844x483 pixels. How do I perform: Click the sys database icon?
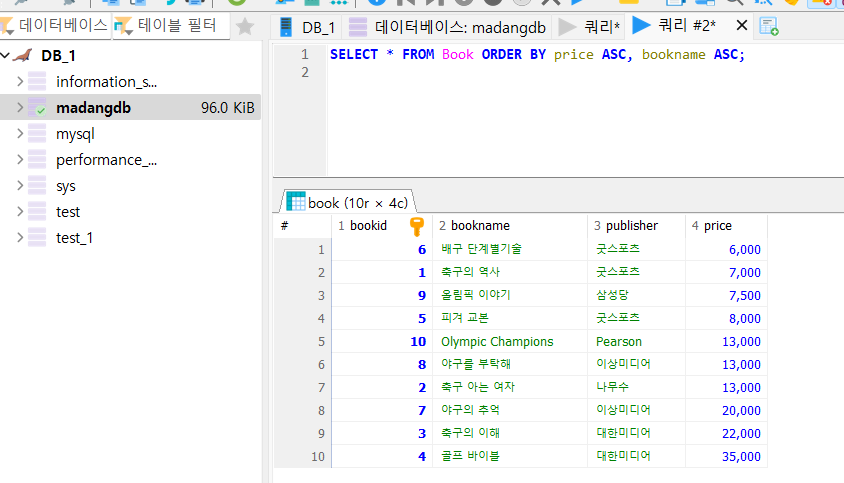[37, 185]
